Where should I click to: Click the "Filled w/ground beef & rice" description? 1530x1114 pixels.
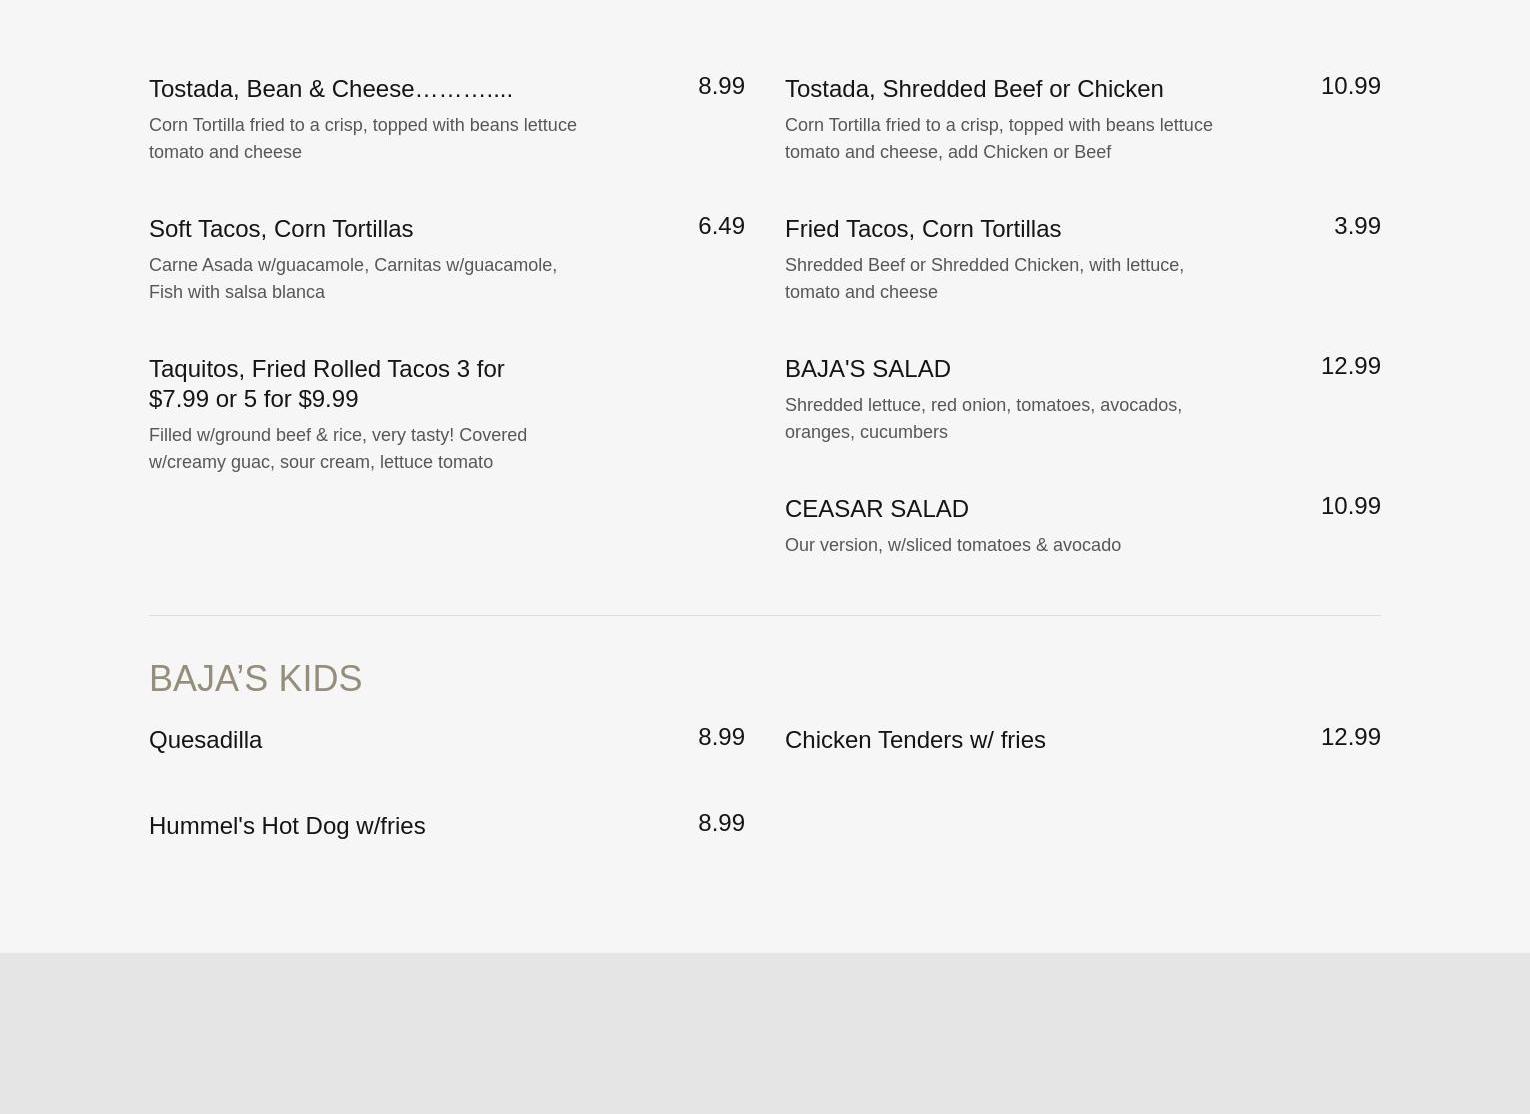coord(338,448)
